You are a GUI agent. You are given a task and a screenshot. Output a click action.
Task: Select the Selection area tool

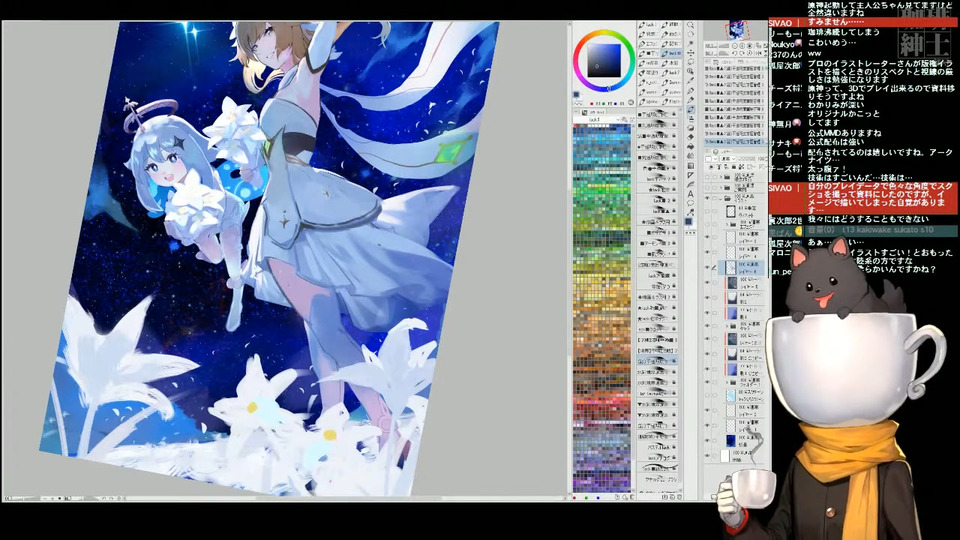(691, 62)
